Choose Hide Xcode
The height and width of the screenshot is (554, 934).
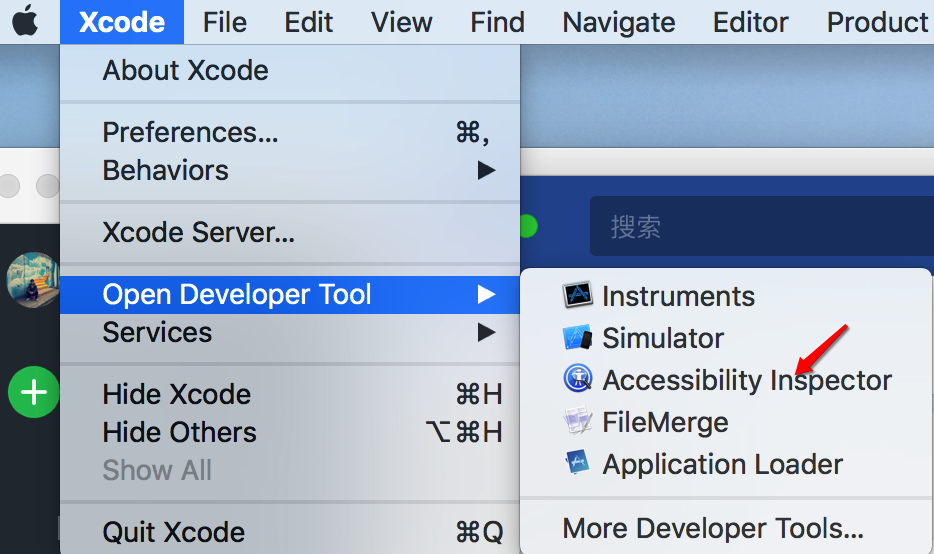pyautogui.click(x=290, y=394)
